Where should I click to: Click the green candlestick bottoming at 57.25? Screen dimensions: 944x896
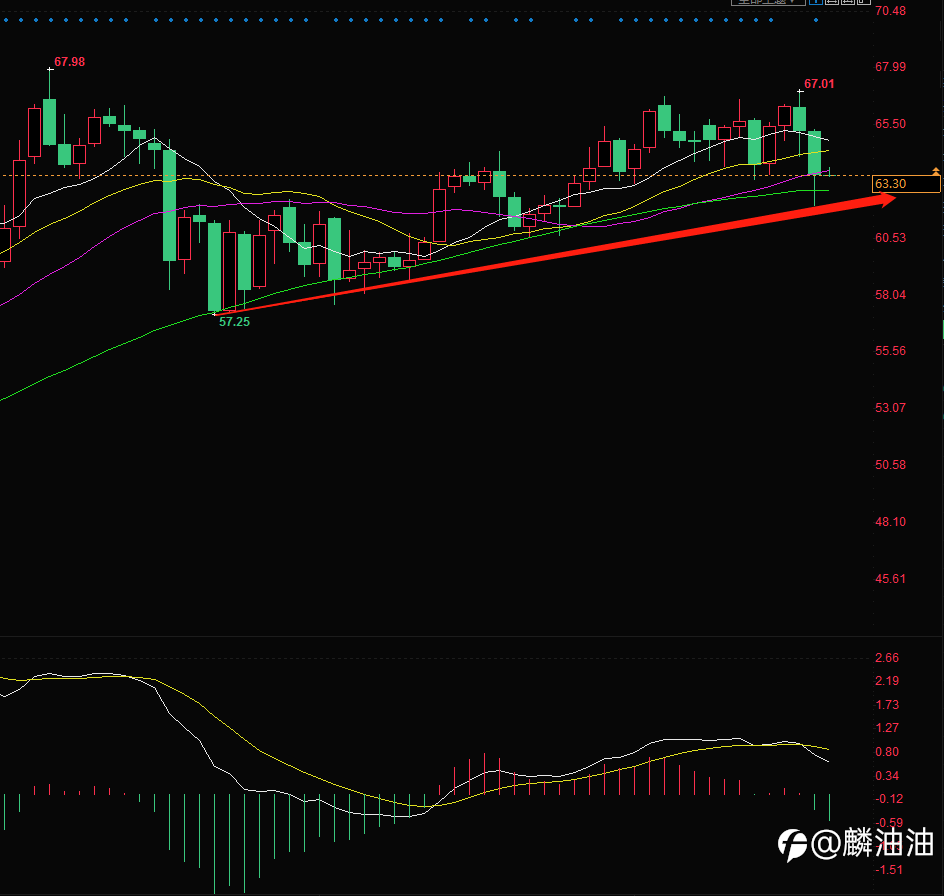click(x=215, y=267)
